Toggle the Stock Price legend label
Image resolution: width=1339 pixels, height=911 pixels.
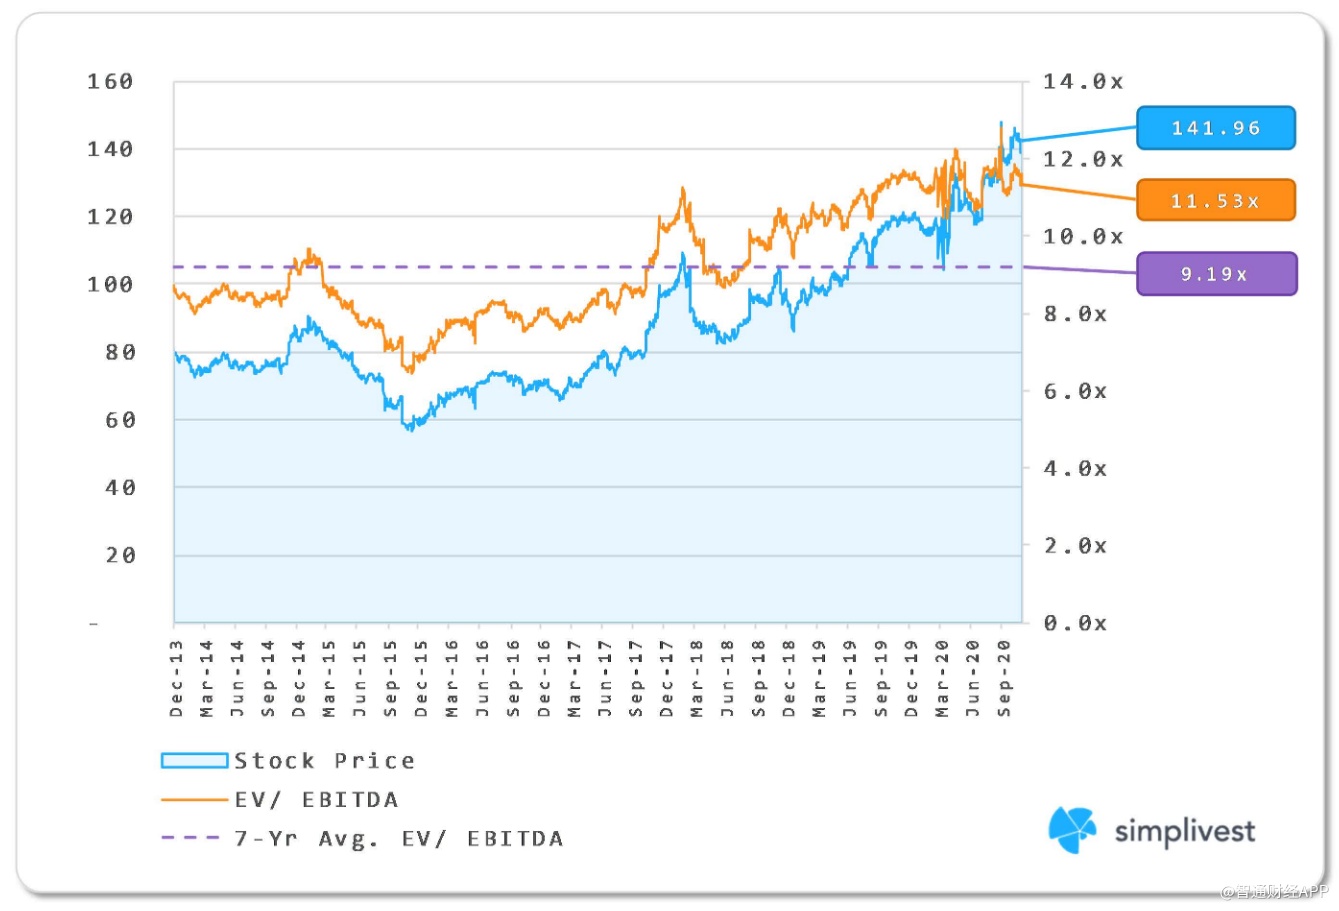tap(324, 761)
